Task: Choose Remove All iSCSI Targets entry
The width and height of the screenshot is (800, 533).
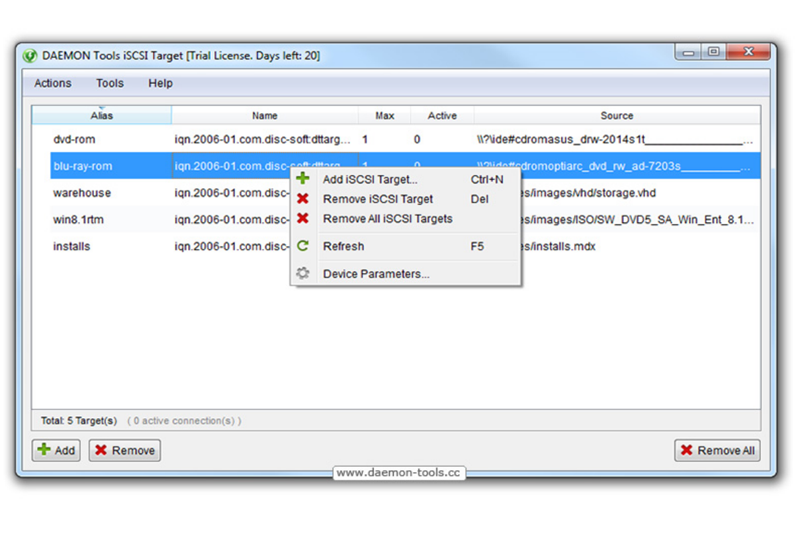Action: 406,219
